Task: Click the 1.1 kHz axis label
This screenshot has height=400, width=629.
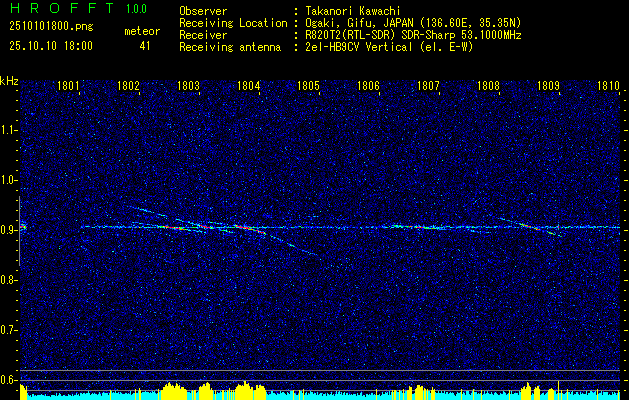Action: 9,130
